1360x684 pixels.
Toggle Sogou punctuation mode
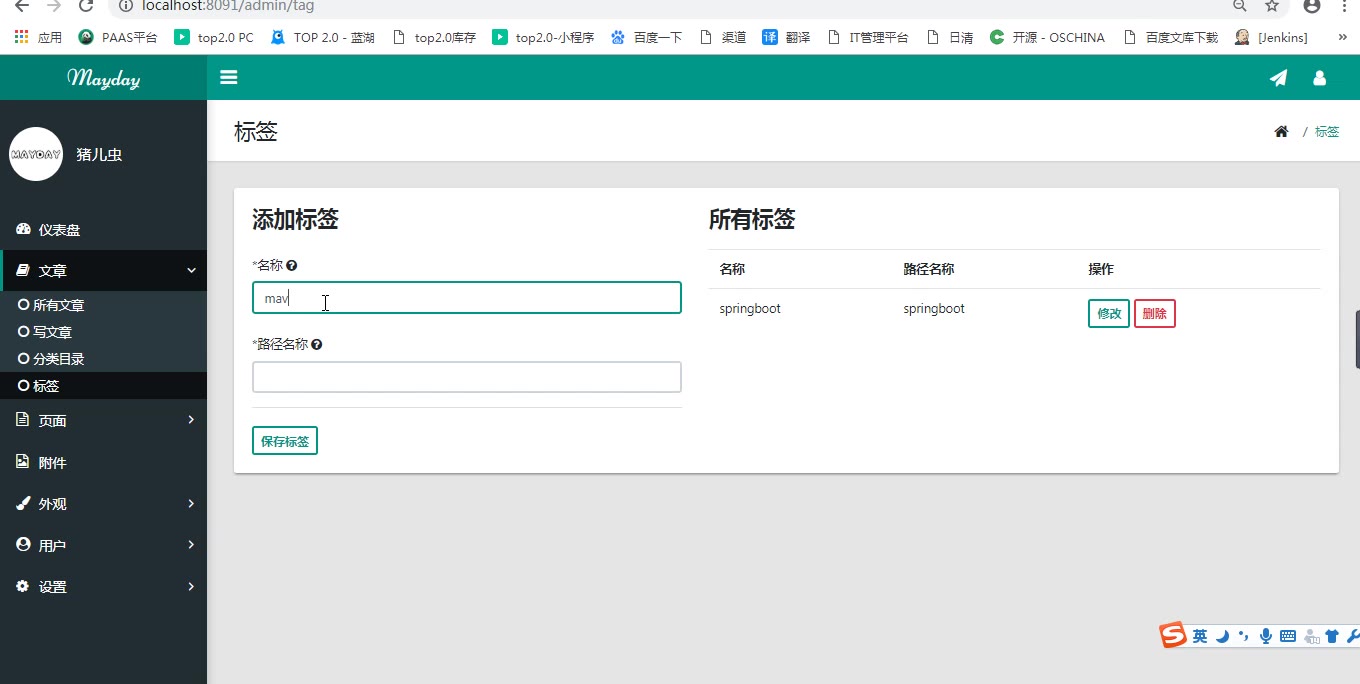tap(1243, 636)
